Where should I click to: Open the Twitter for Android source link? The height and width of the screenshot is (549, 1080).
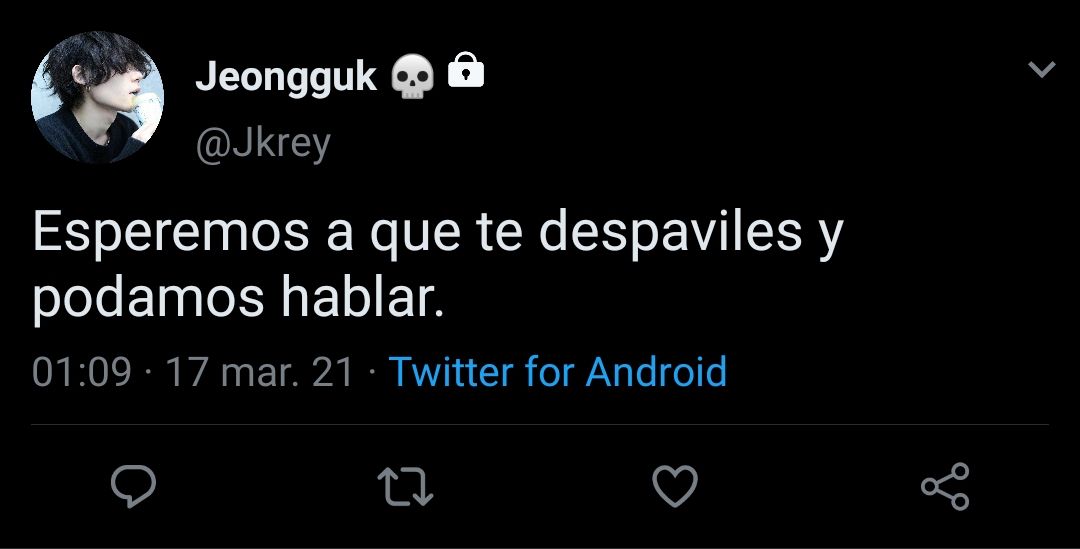tap(558, 372)
